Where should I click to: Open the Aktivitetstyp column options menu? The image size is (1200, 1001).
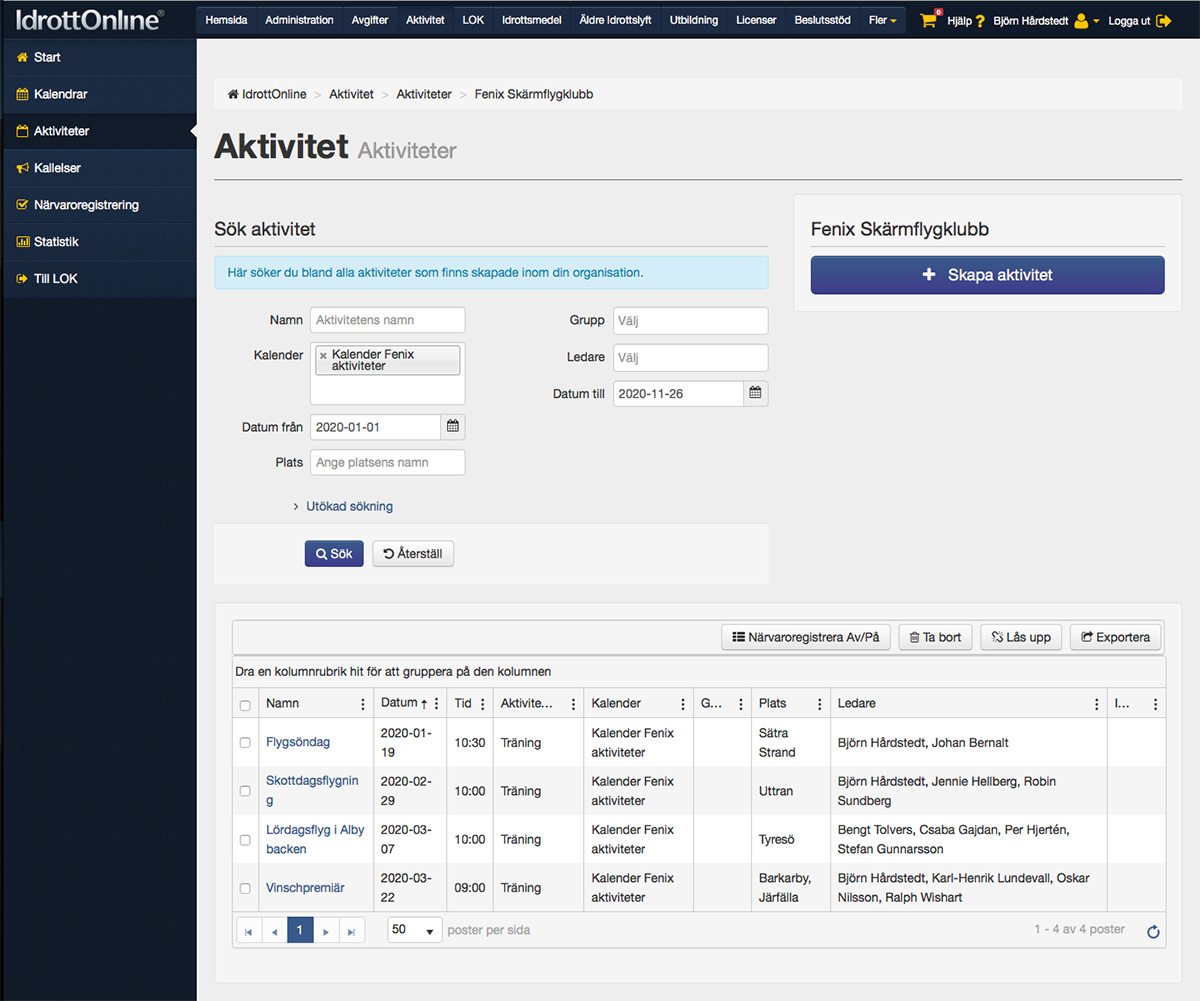(573, 704)
